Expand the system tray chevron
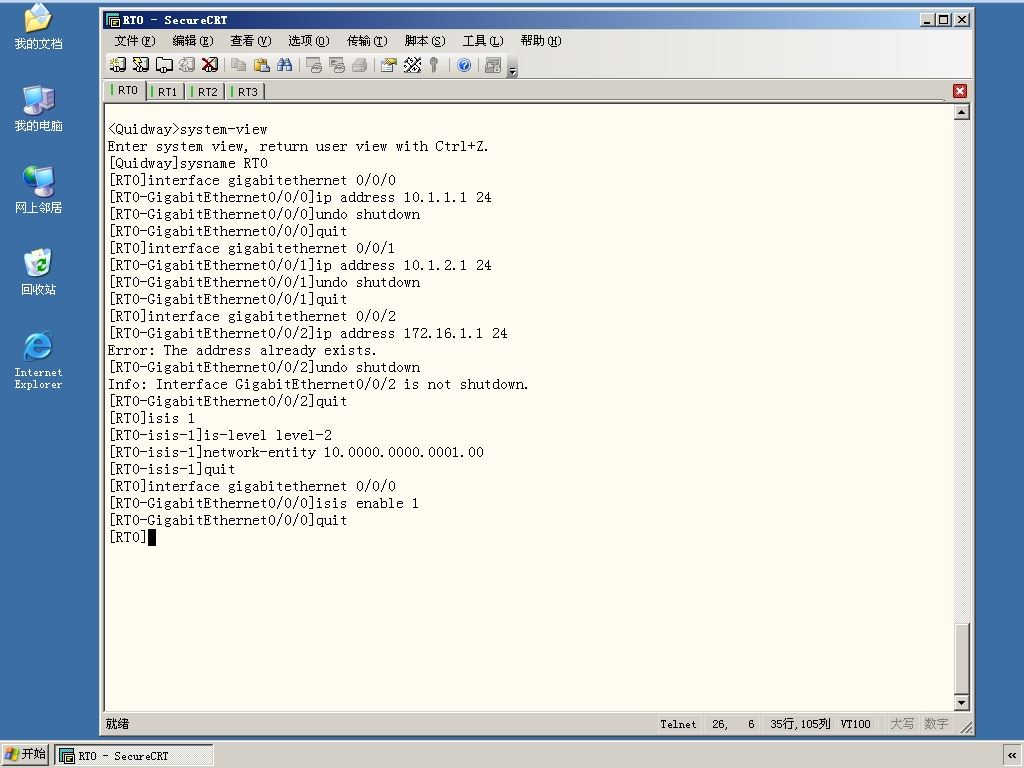This screenshot has height=768, width=1024. point(1012,756)
